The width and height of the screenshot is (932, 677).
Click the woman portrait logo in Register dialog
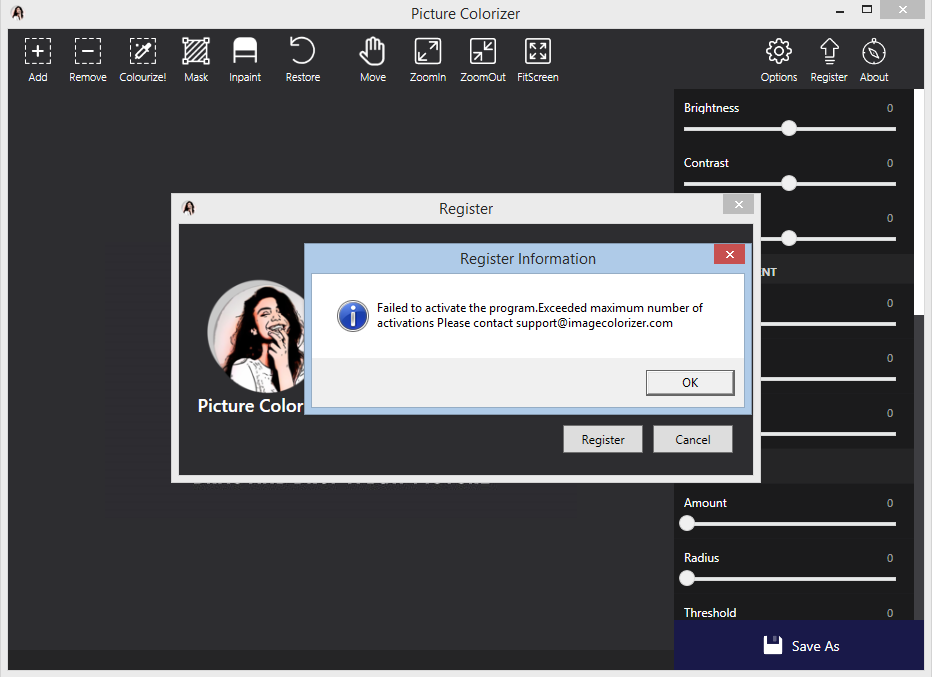click(256, 336)
